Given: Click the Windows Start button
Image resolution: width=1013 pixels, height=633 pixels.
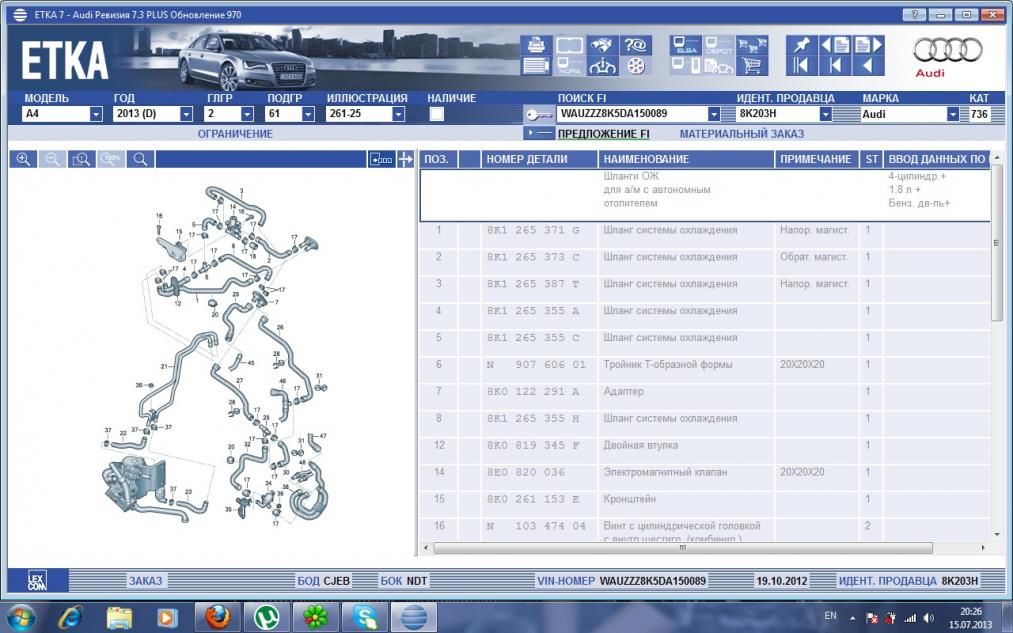Looking at the screenshot, I should [x=21, y=617].
